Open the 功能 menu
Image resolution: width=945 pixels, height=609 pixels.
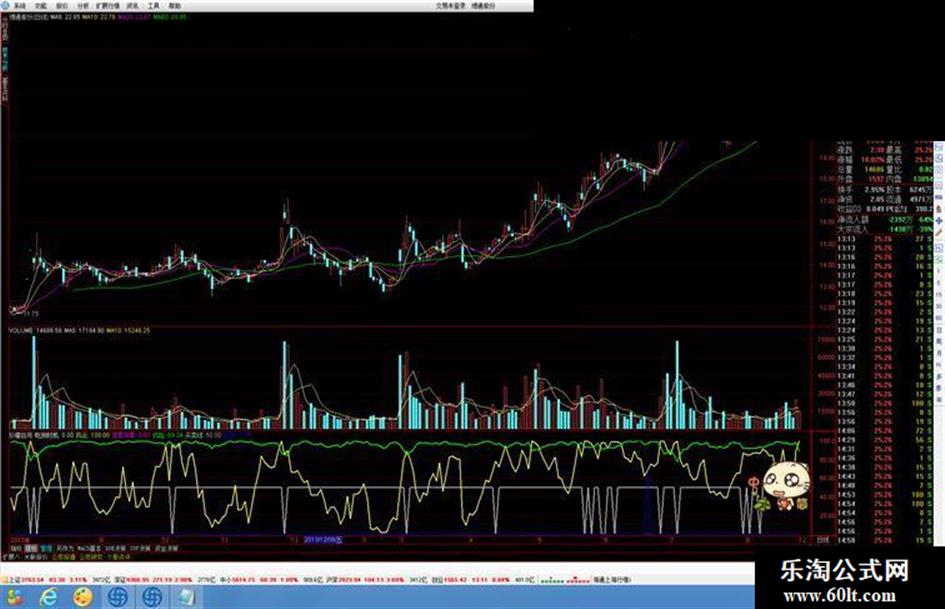40,6
